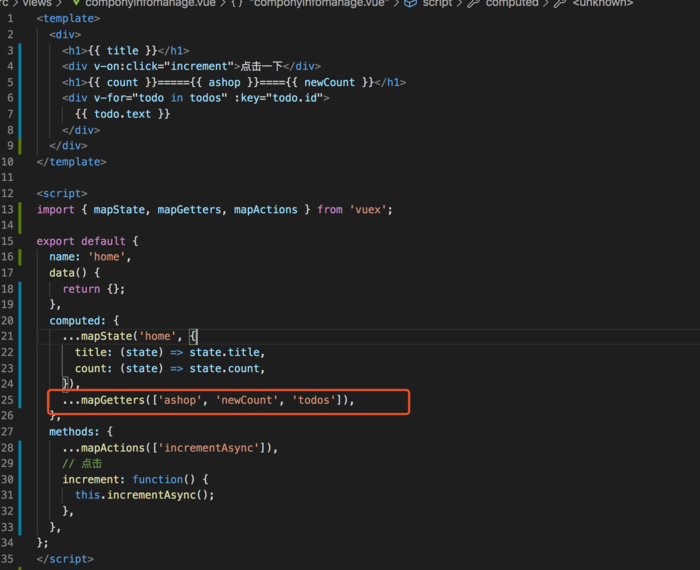Click 'export default' on line 15
Screen dimensions: 700x570
click(81, 241)
